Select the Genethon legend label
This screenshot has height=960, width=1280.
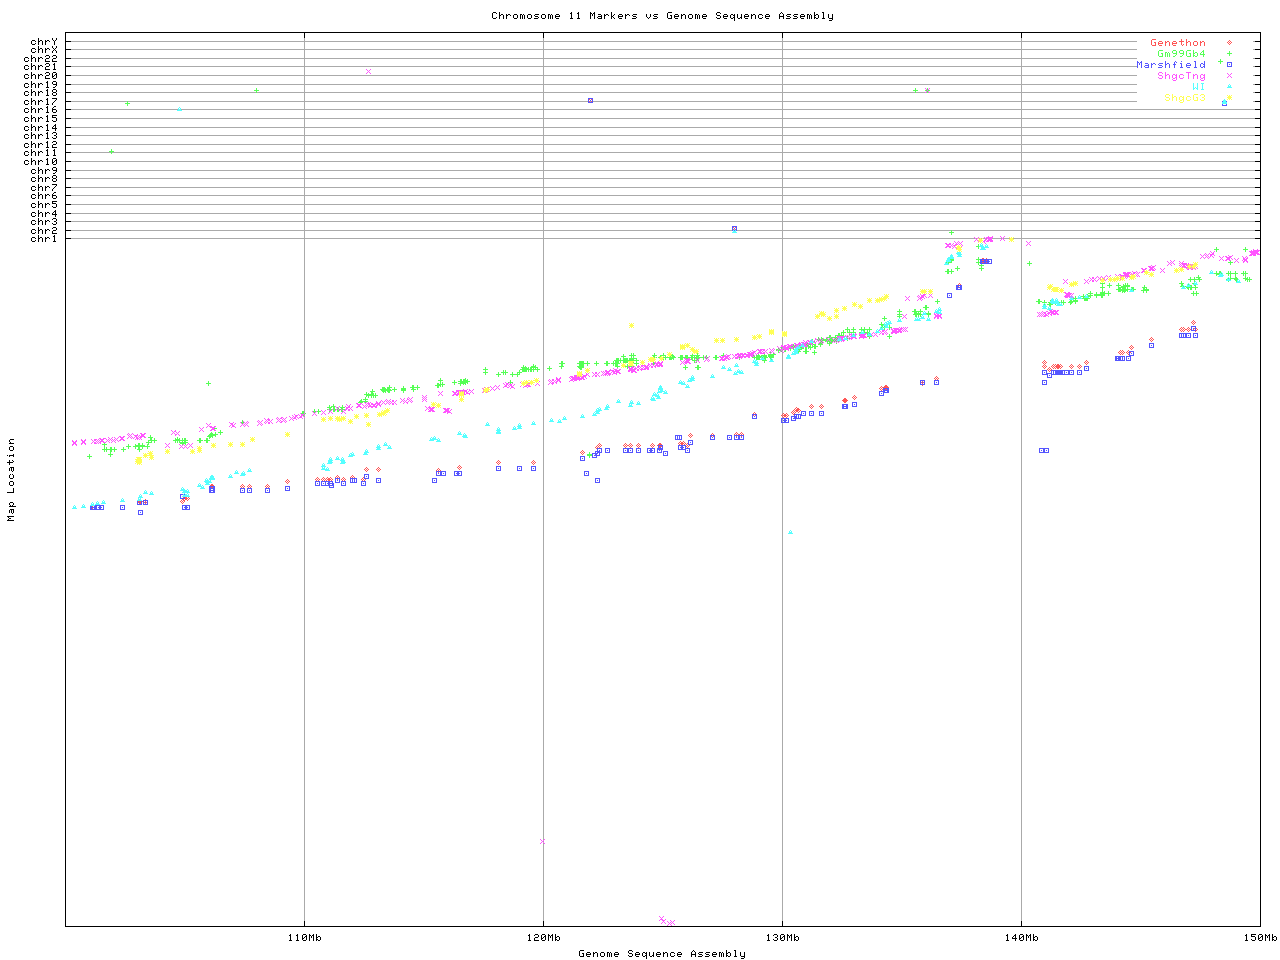[x=1177, y=43]
